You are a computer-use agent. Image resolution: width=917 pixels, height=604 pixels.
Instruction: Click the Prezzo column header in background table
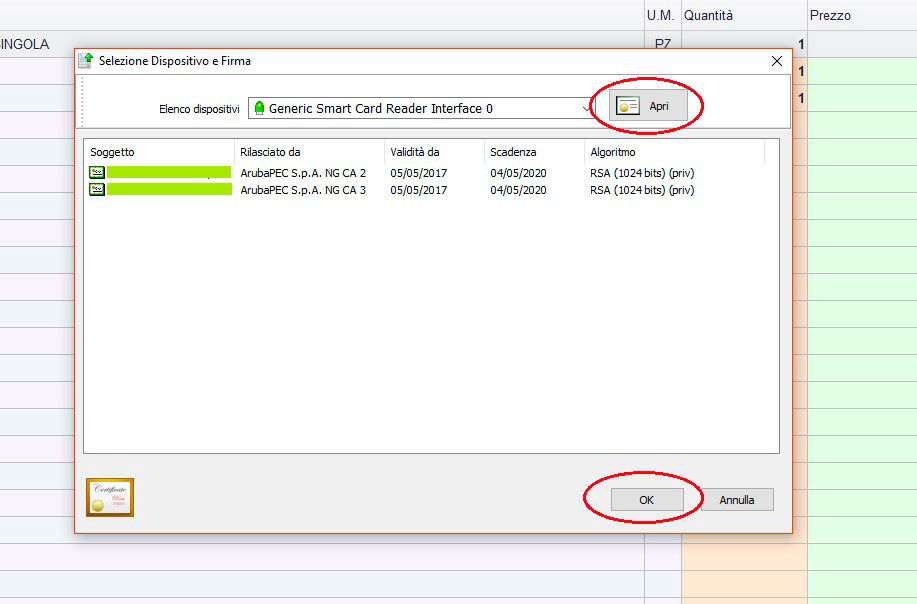[830, 15]
